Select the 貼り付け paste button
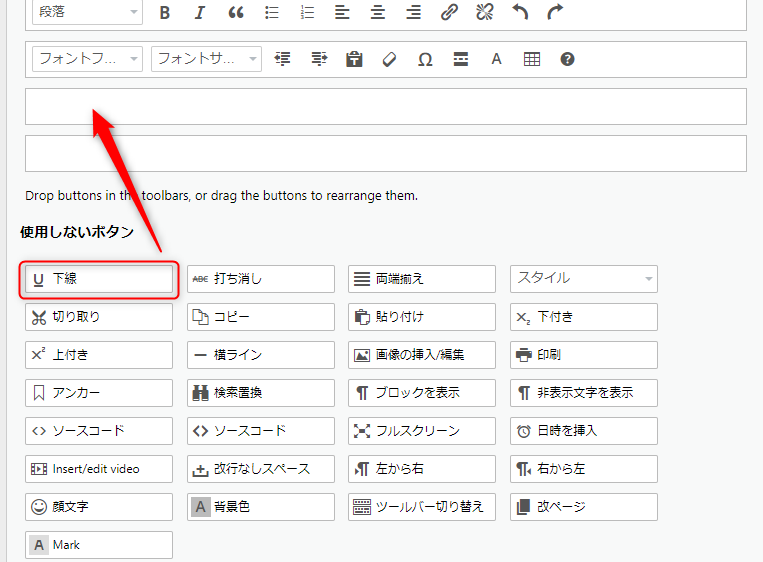The image size is (763, 562). 422,317
